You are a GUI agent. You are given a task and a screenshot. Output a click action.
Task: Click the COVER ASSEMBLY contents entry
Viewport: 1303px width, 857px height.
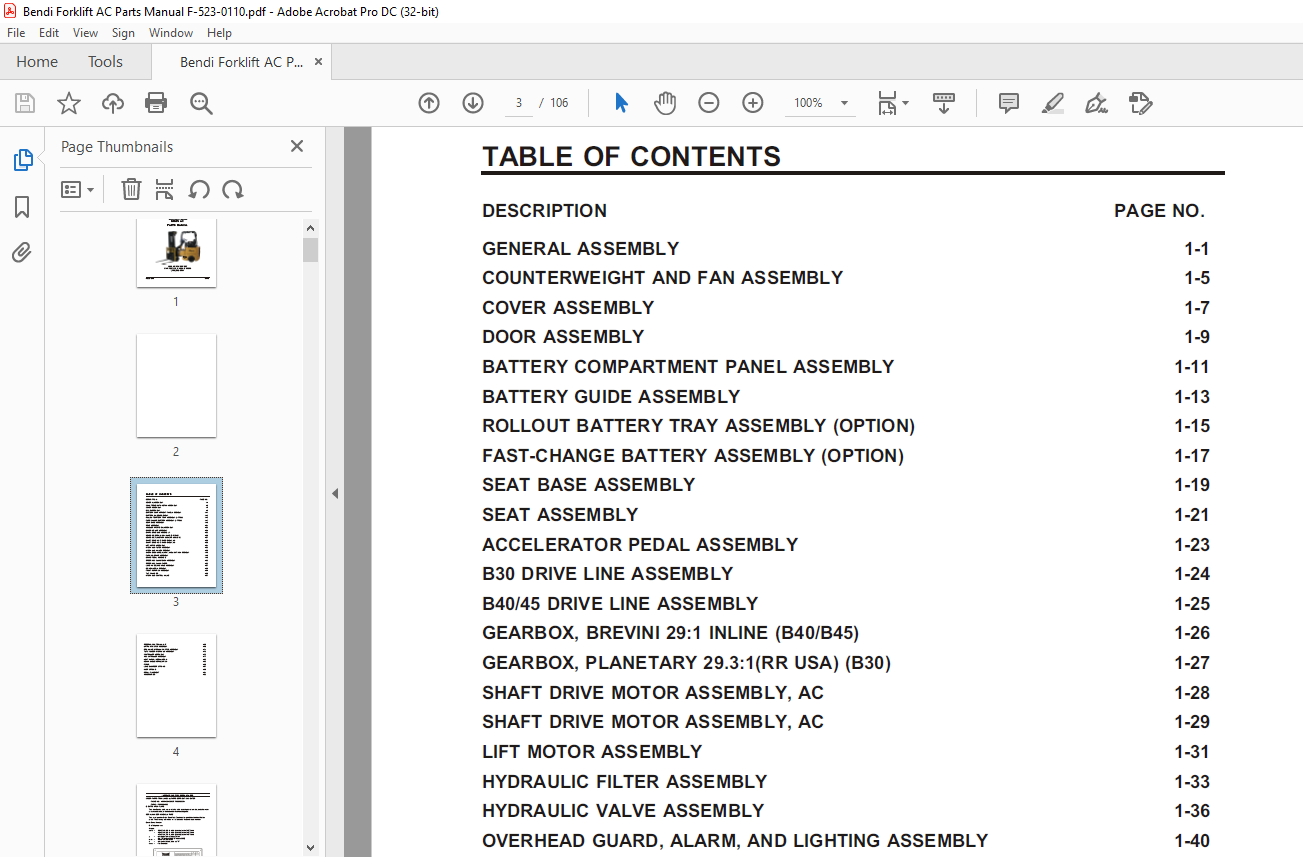tap(568, 308)
